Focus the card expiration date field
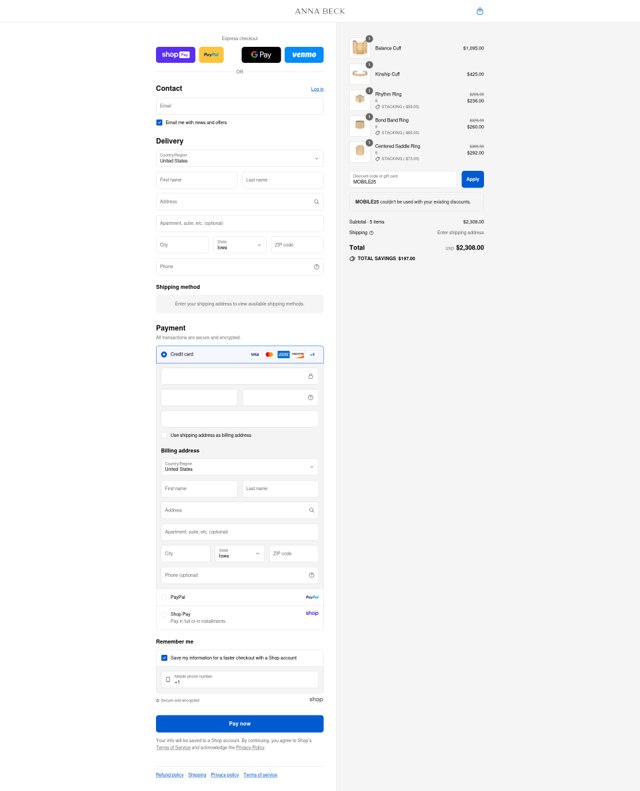This screenshot has width=640, height=791. coord(199,398)
